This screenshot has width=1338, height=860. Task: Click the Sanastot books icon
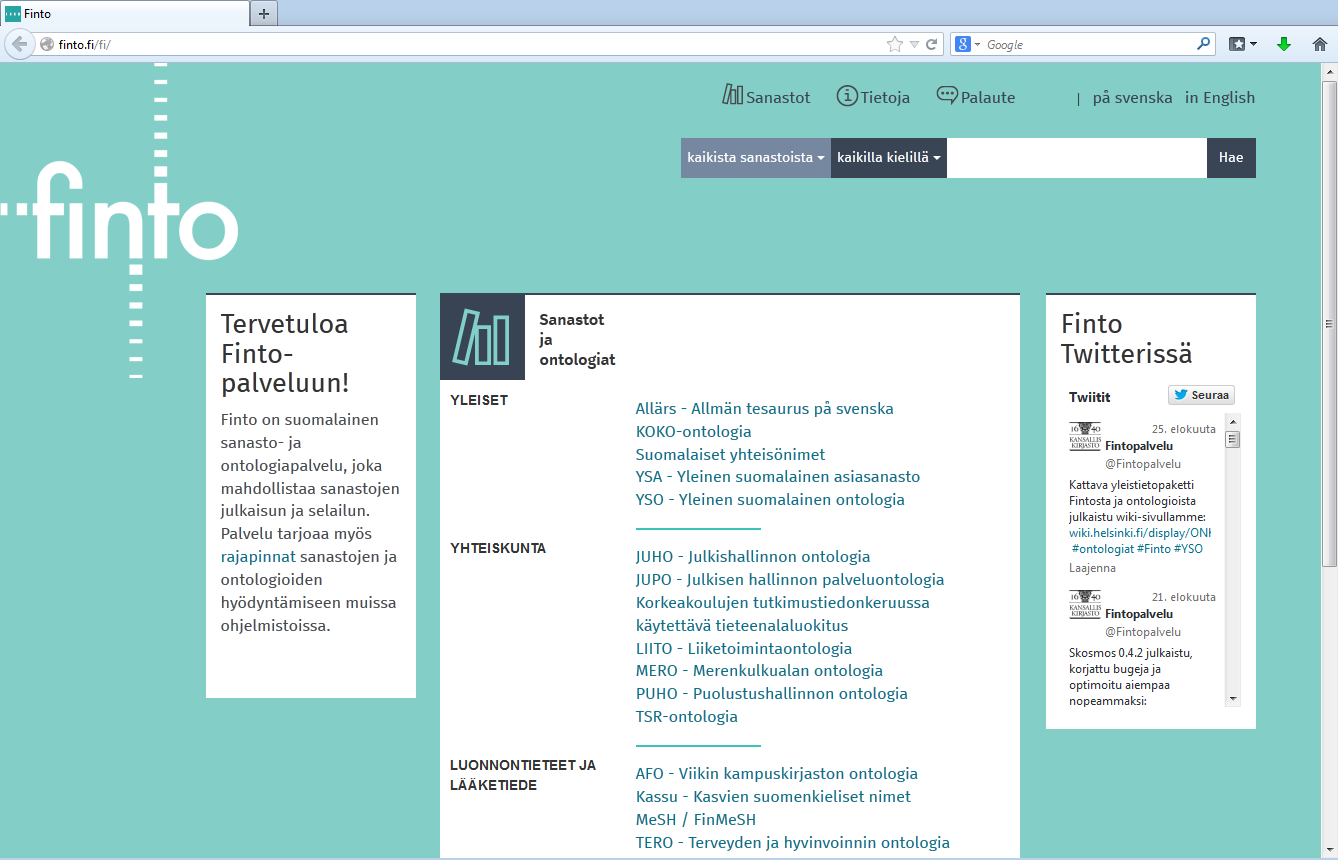tap(733, 95)
